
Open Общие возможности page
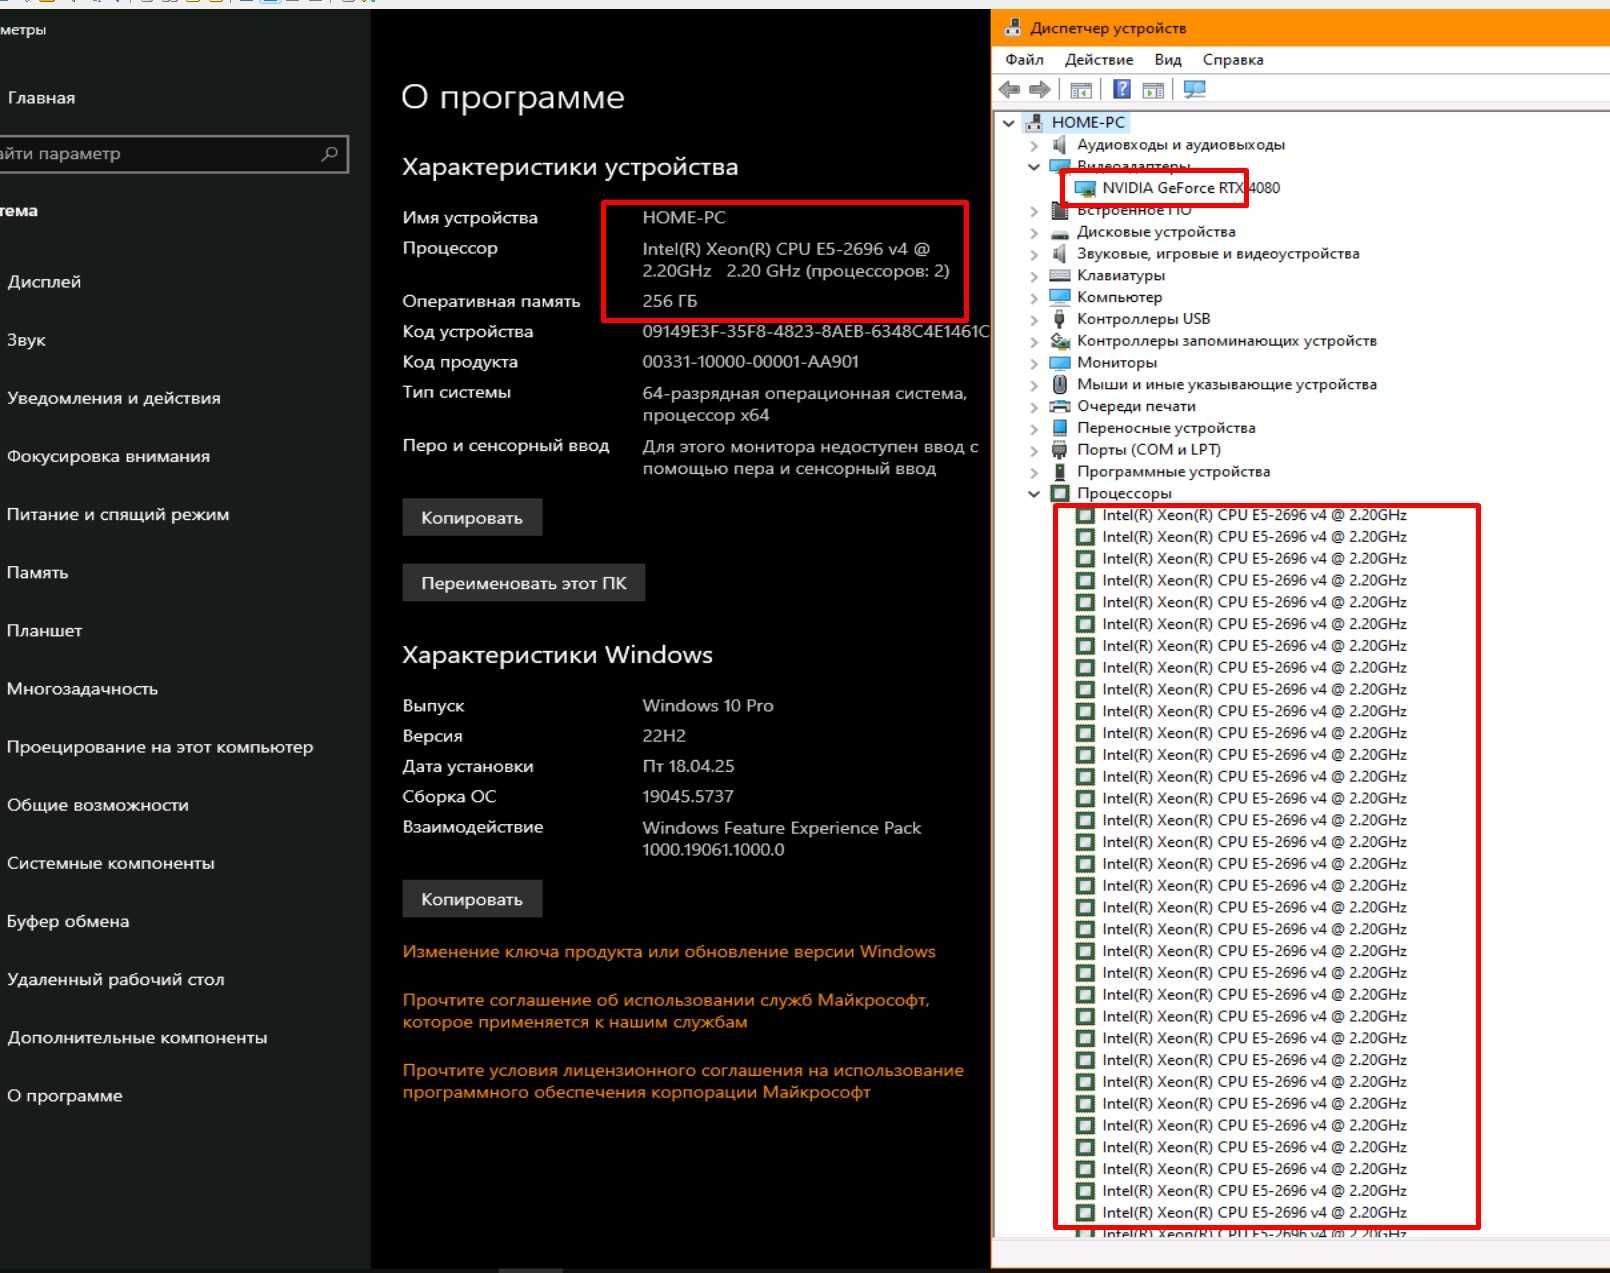97,805
